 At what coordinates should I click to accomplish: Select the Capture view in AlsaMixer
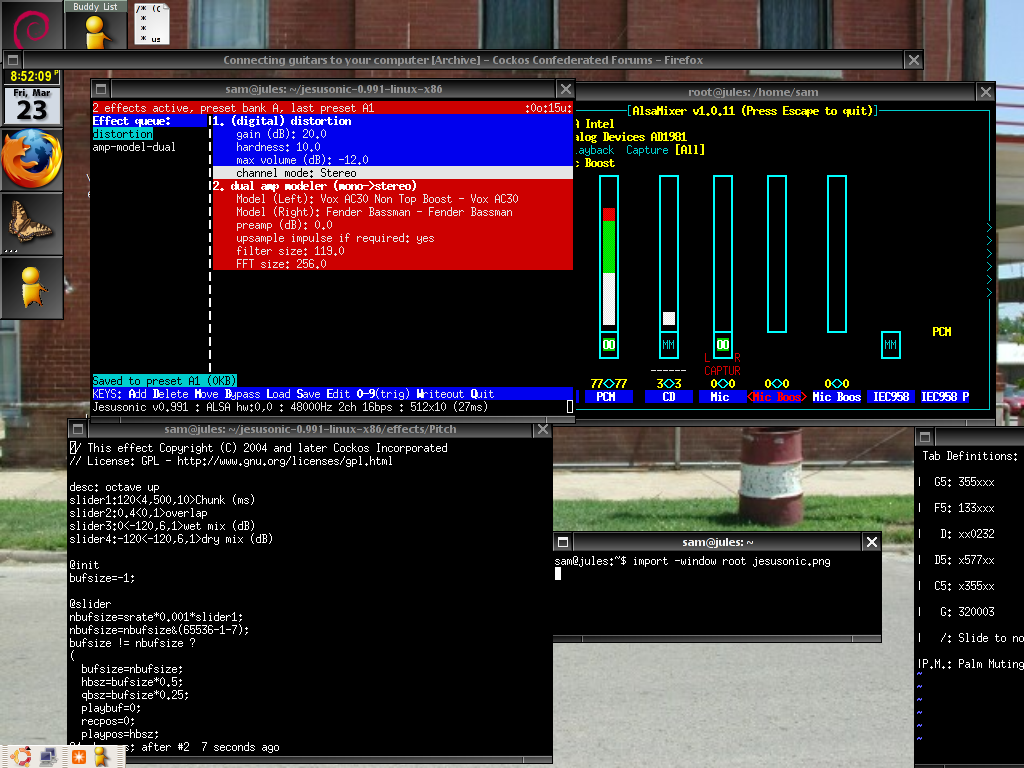tap(647, 150)
